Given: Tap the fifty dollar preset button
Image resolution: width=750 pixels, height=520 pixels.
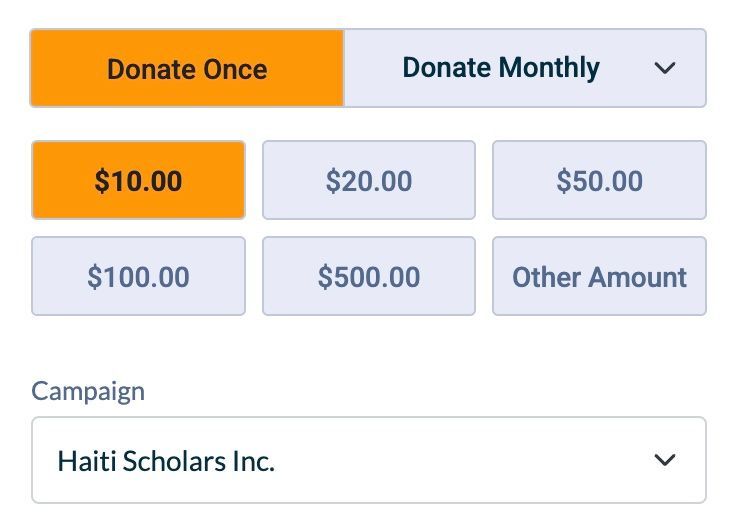Looking at the screenshot, I should [599, 181].
